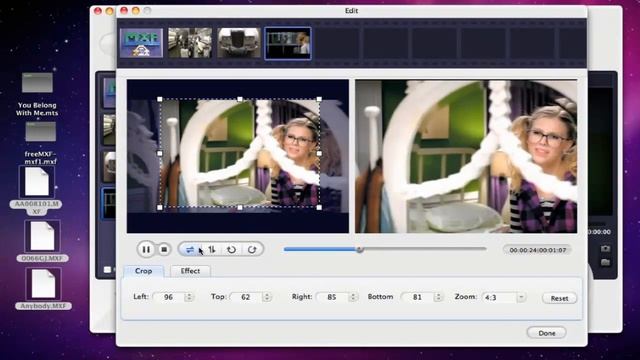
Task: Stop the video preview playback
Action: [x=164, y=249]
